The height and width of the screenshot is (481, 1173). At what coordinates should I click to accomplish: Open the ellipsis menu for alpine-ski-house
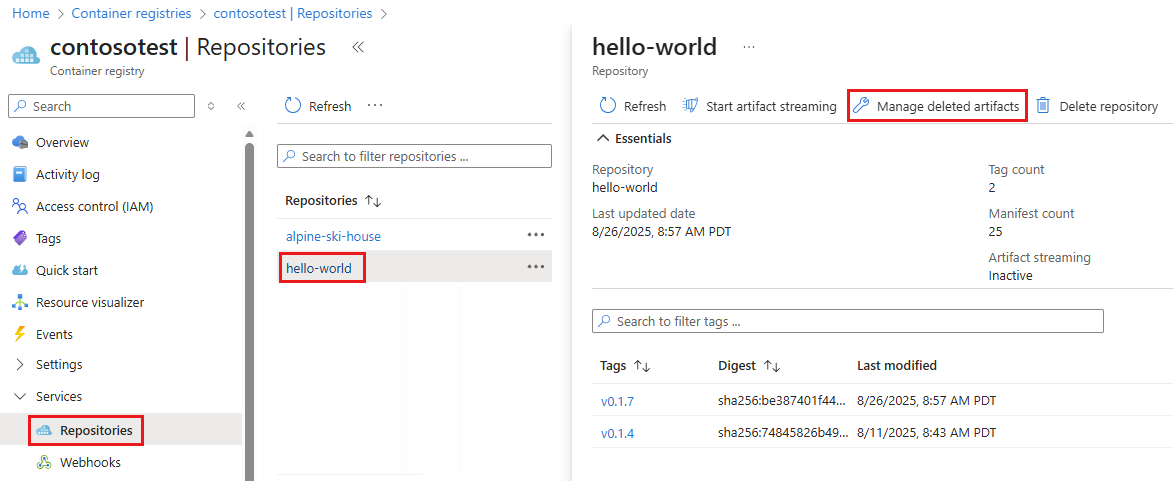tap(536, 235)
